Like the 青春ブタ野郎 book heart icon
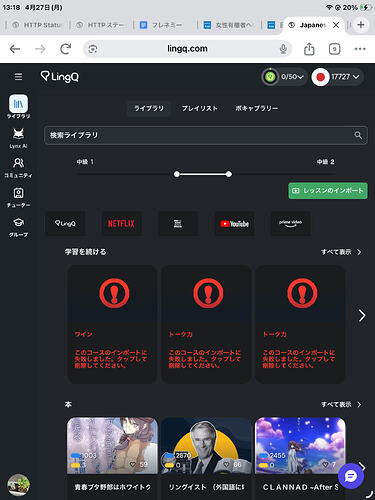 coord(133,464)
